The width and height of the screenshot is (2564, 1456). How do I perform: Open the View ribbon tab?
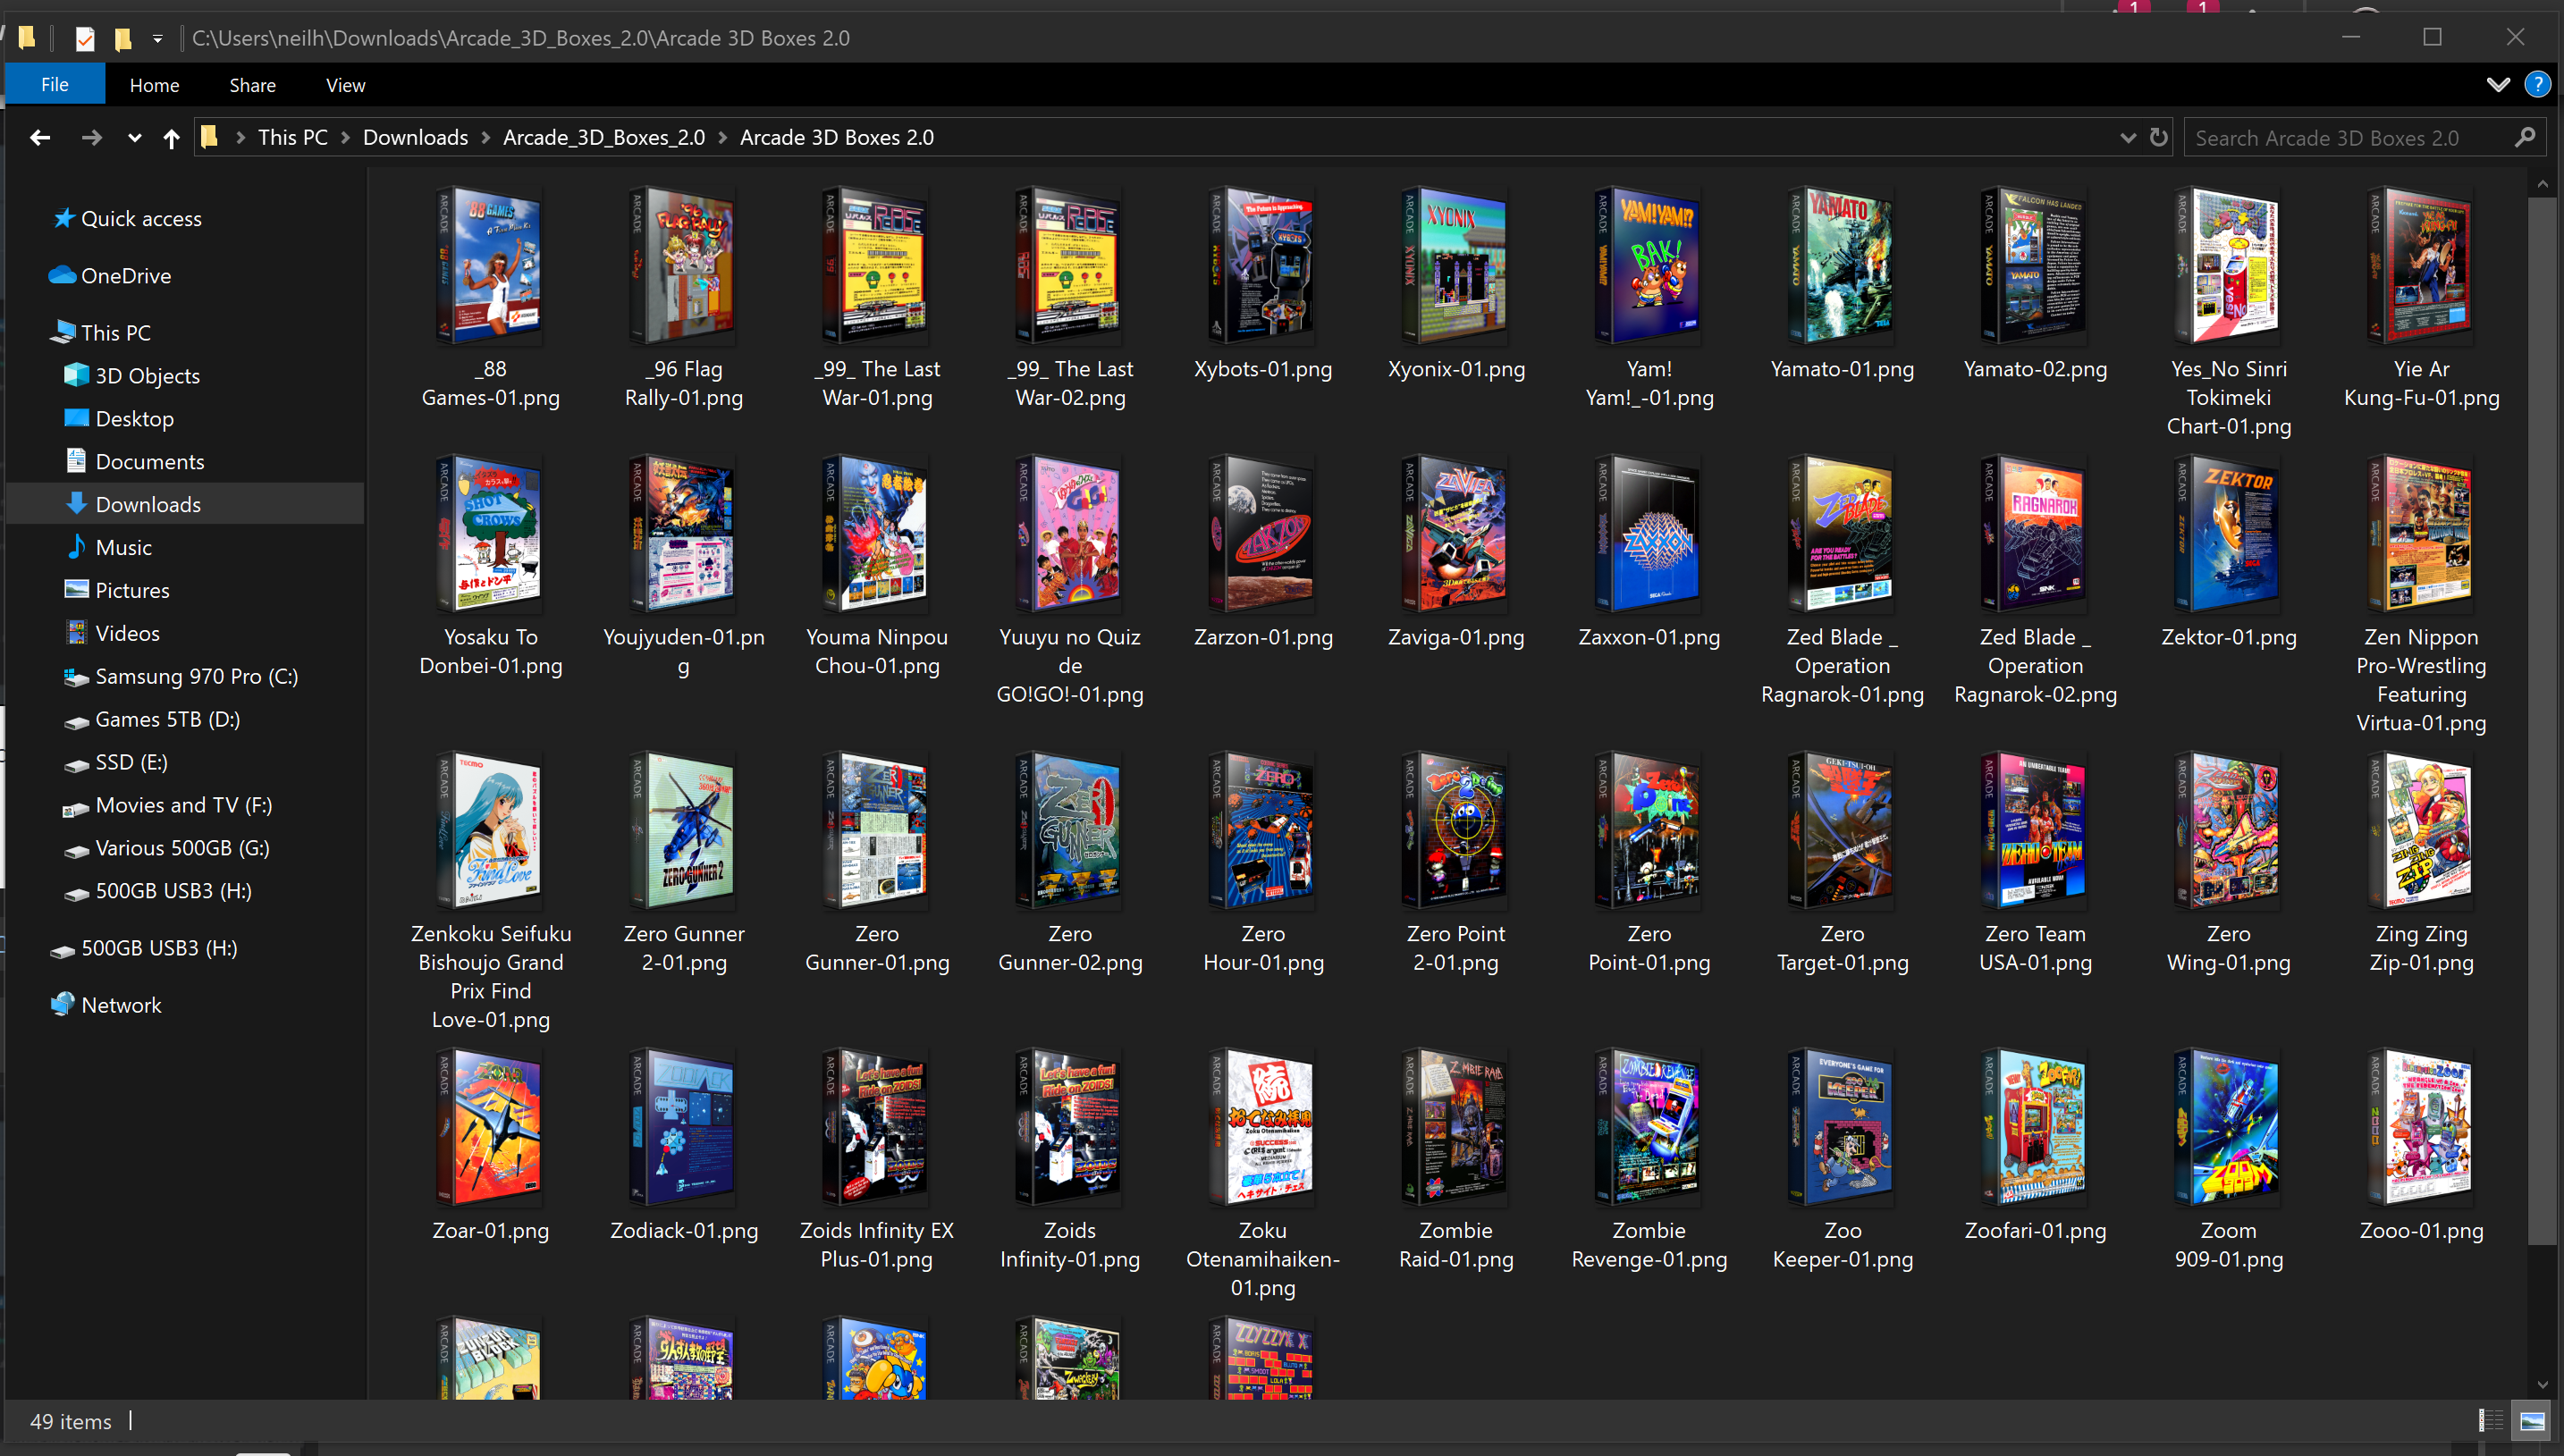(345, 85)
